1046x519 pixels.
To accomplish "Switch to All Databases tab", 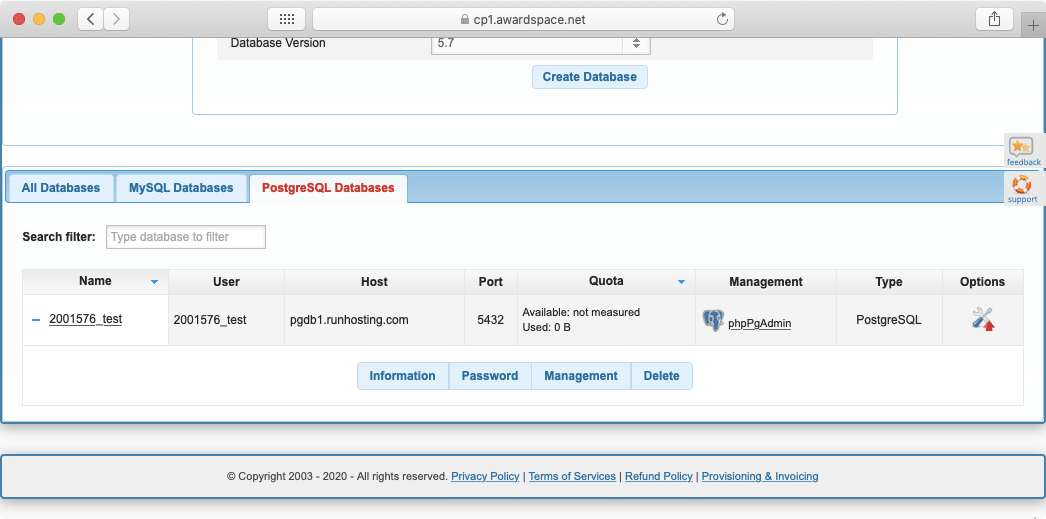I will click(61, 188).
